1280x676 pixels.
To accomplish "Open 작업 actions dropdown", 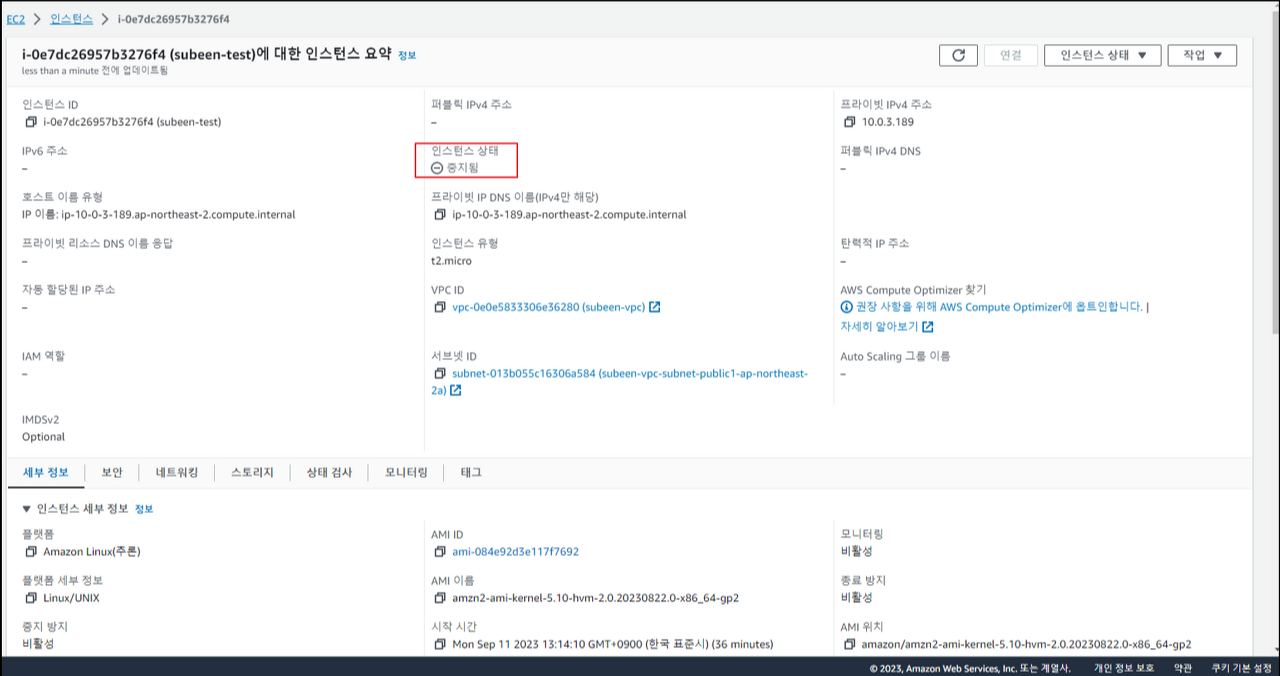I will pos(1202,55).
